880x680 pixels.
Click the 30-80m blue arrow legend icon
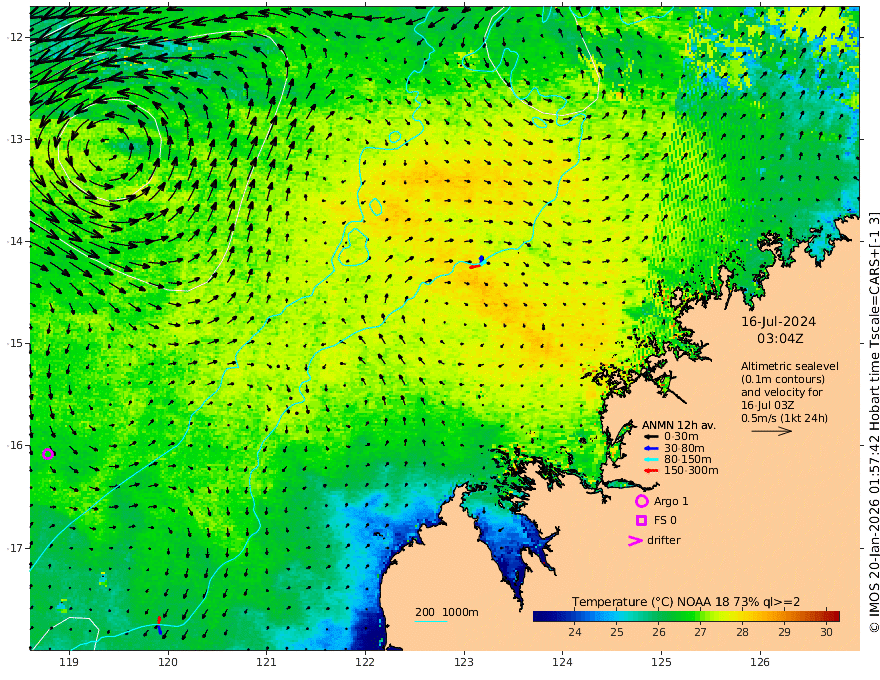point(651,448)
